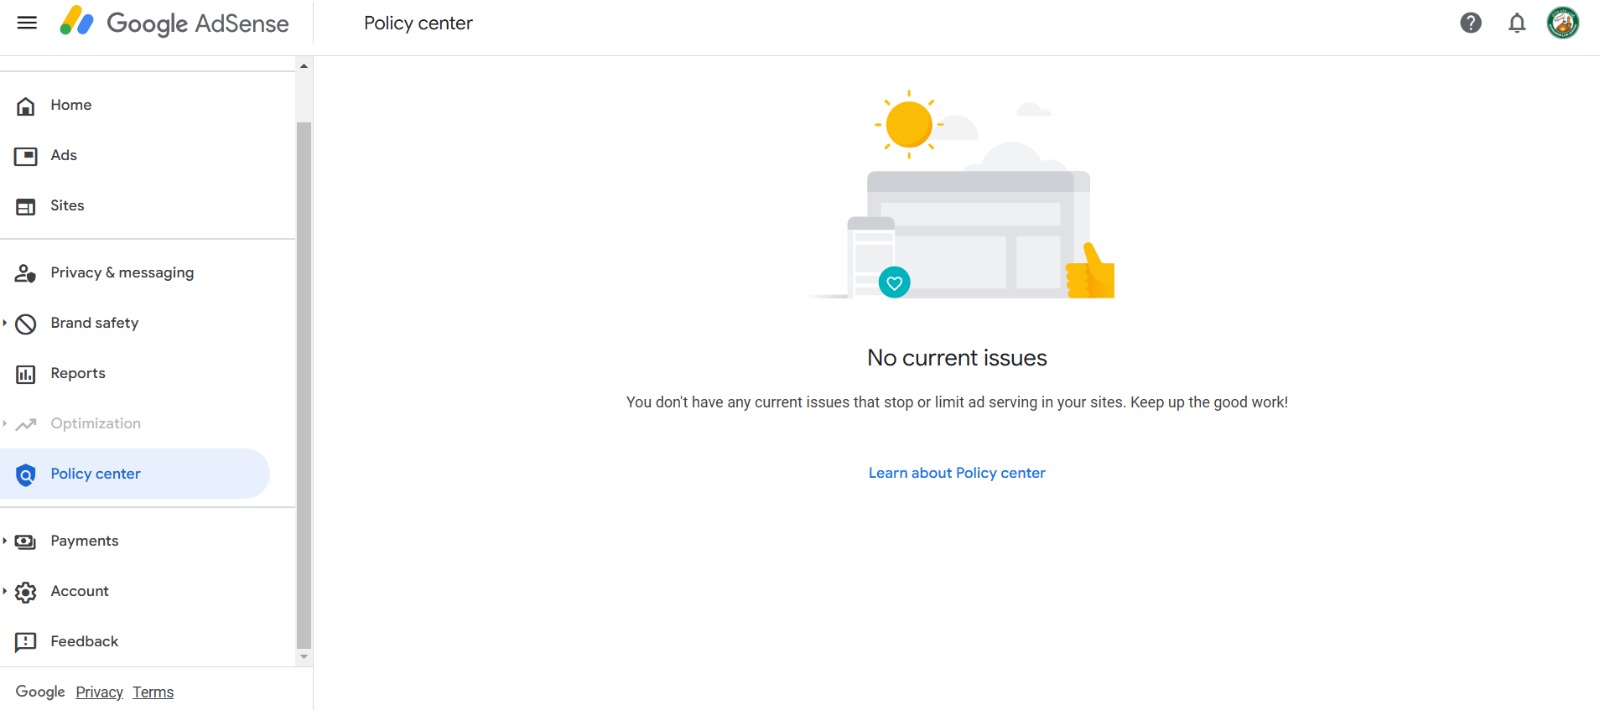Open the Privacy footer link

(x=99, y=692)
